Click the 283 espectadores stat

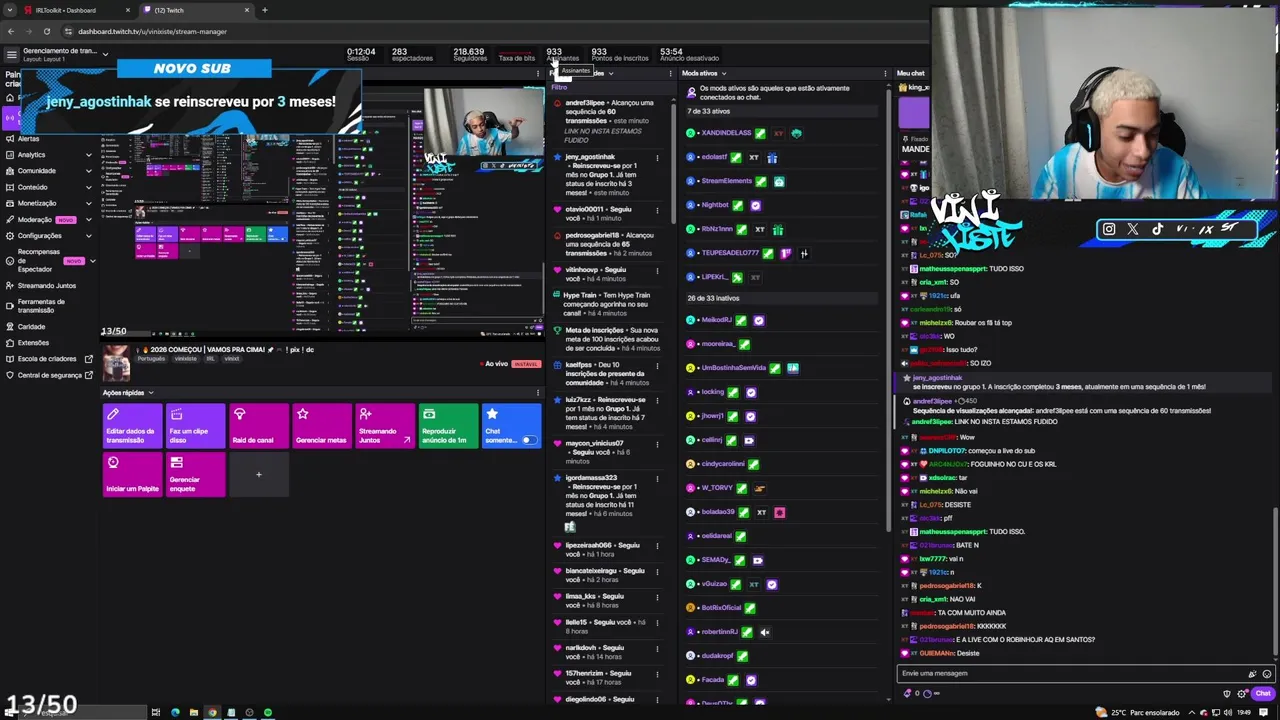click(412, 54)
